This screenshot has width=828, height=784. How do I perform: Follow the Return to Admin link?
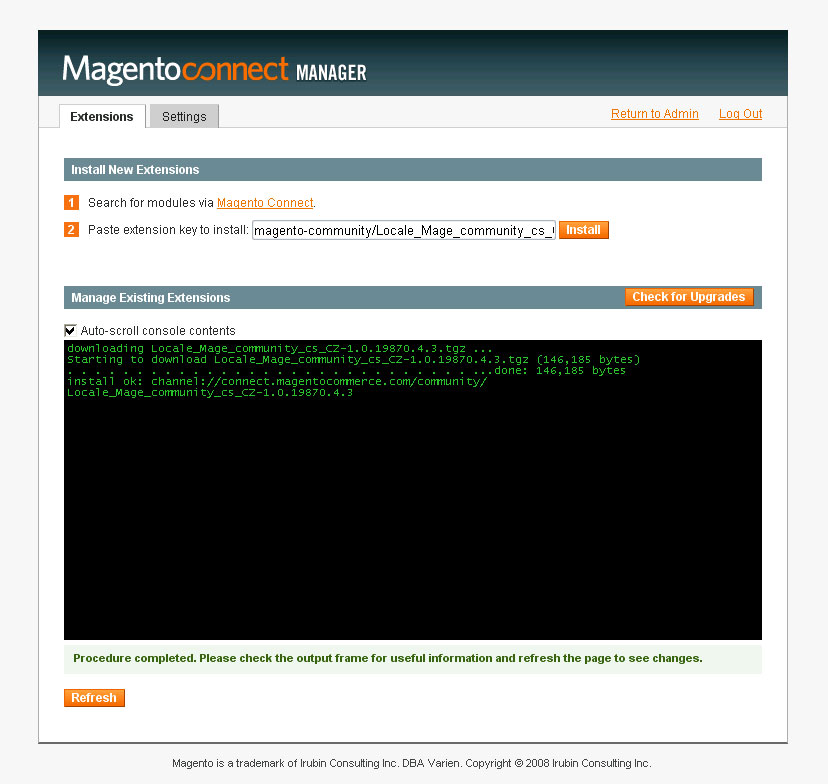[654, 114]
